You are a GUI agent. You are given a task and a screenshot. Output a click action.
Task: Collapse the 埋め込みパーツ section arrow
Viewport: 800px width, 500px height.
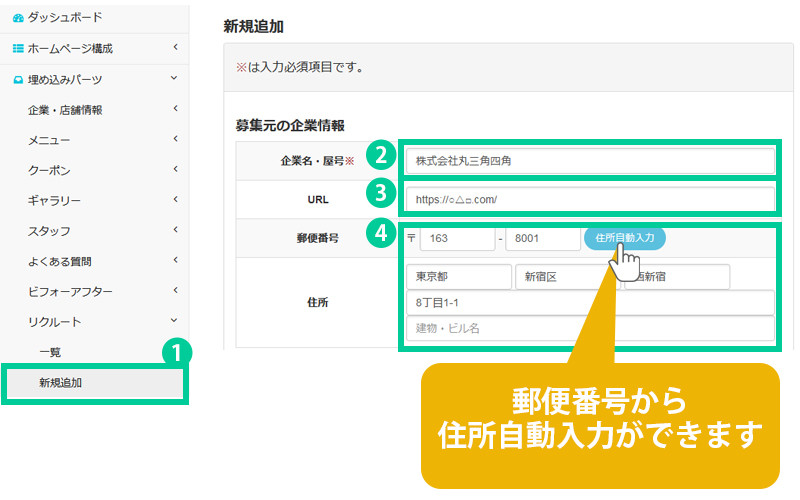[x=174, y=78]
